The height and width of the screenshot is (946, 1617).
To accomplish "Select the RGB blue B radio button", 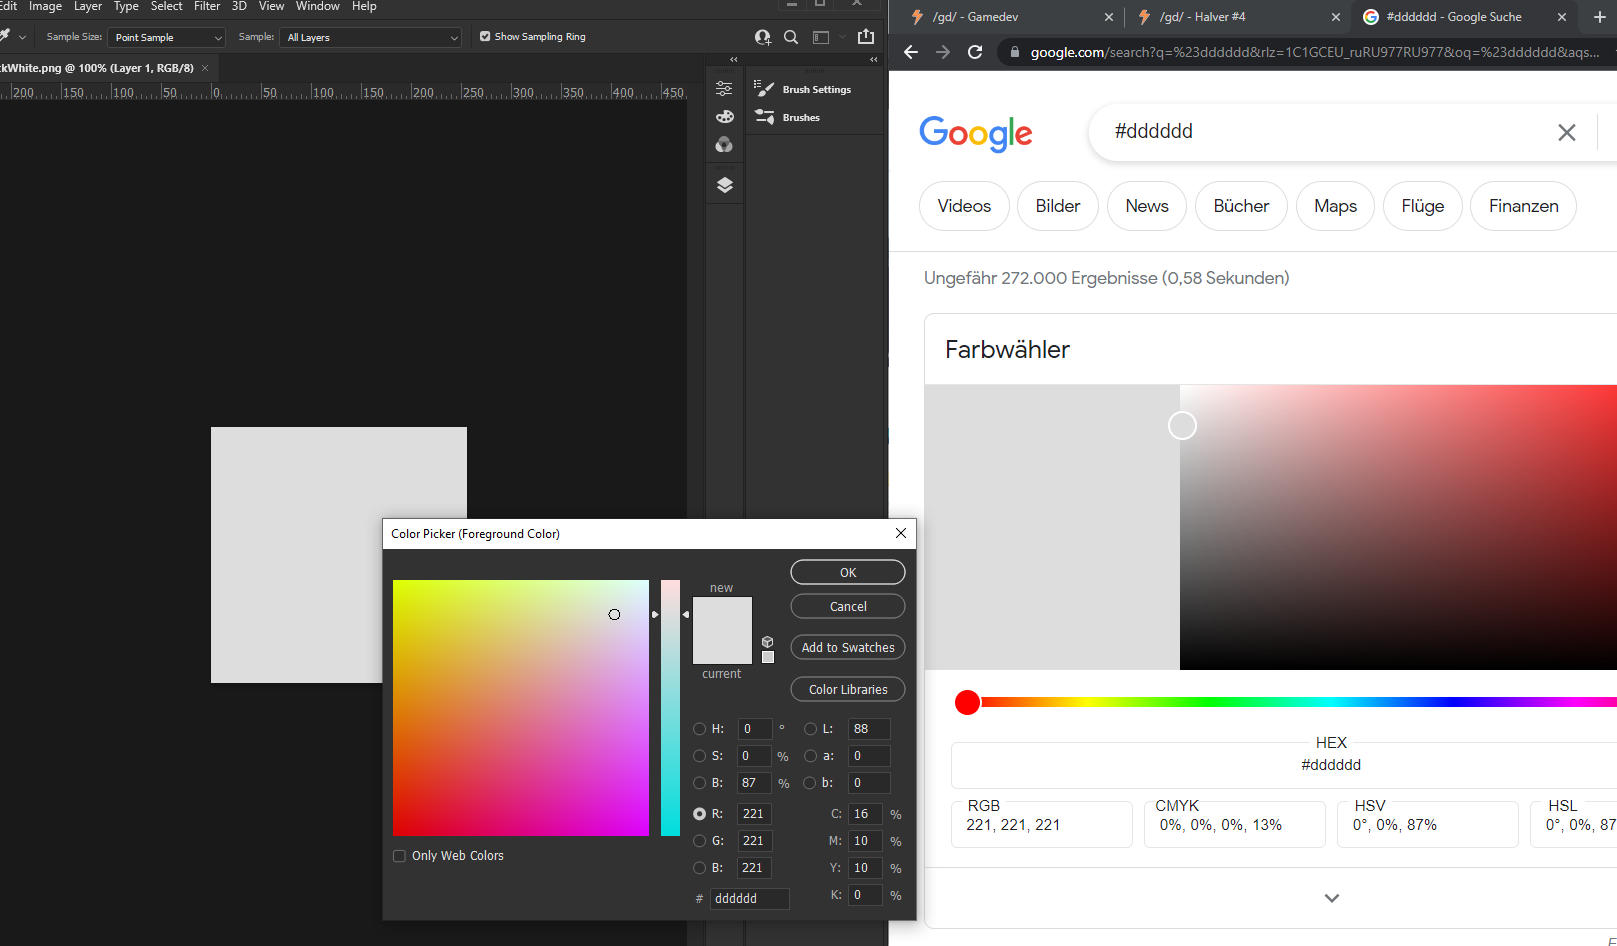I will click(x=699, y=868).
